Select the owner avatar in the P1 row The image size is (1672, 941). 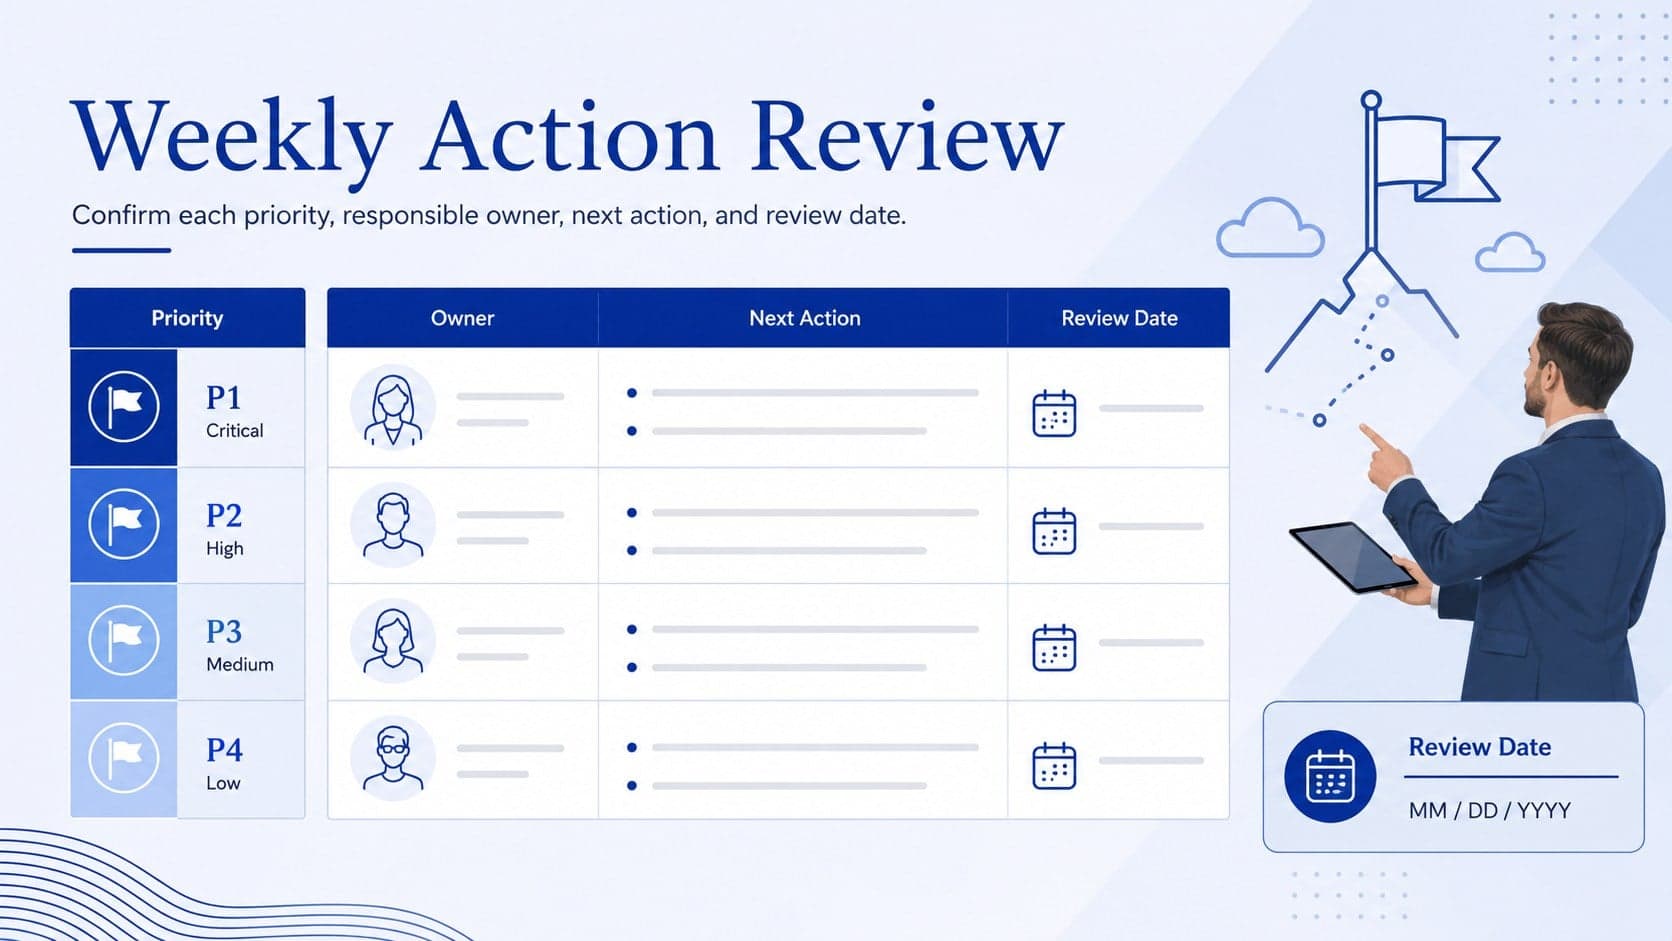393,408
